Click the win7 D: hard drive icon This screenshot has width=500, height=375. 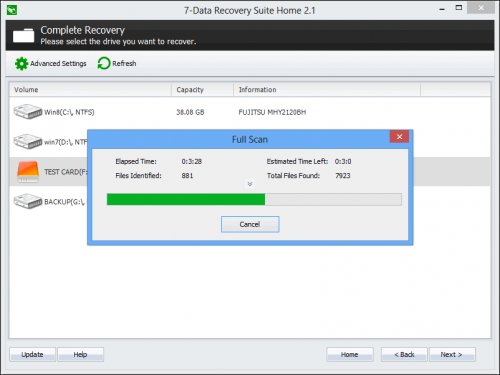[x=28, y=141]
